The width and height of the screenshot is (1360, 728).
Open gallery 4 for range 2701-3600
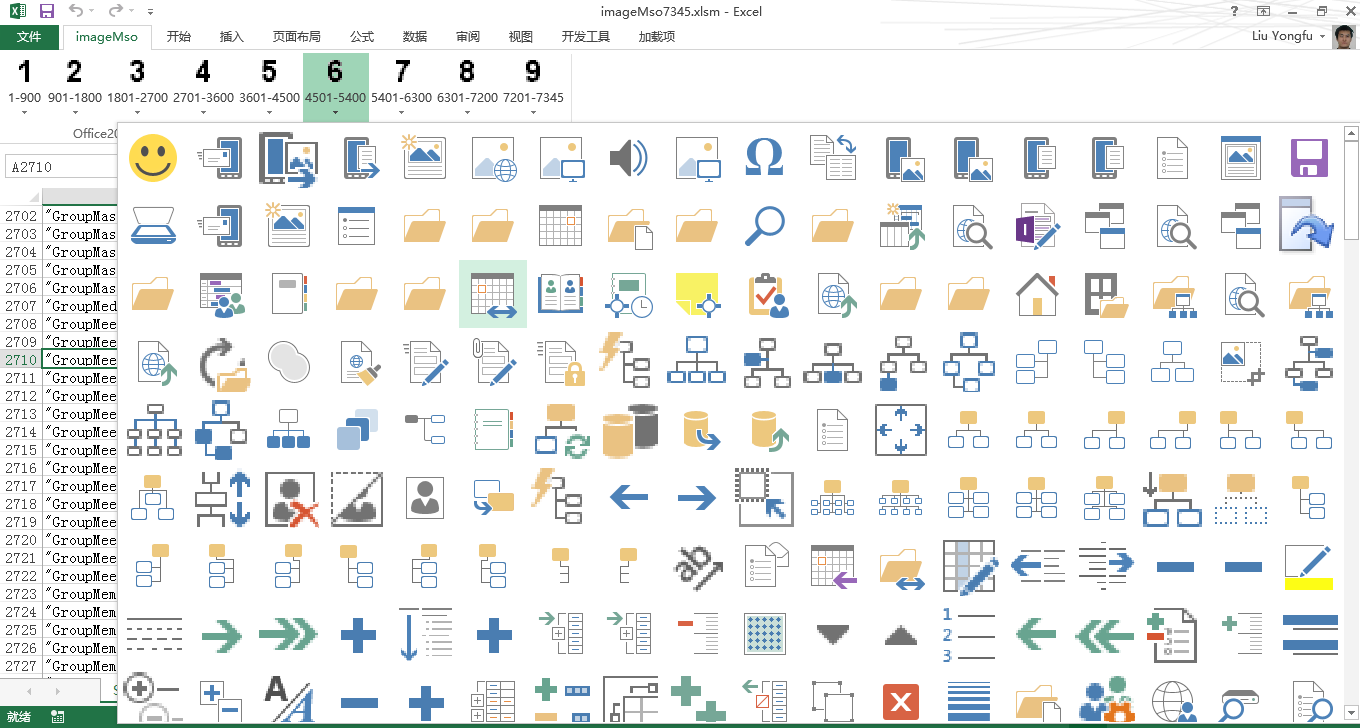click(203, 87)
